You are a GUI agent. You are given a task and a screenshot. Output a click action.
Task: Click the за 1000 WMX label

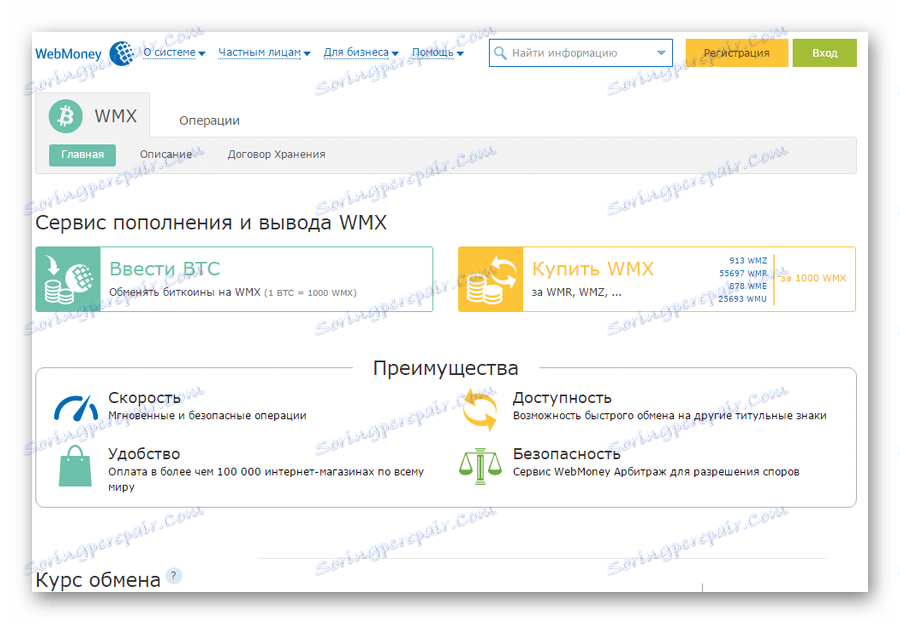(813, 278)
